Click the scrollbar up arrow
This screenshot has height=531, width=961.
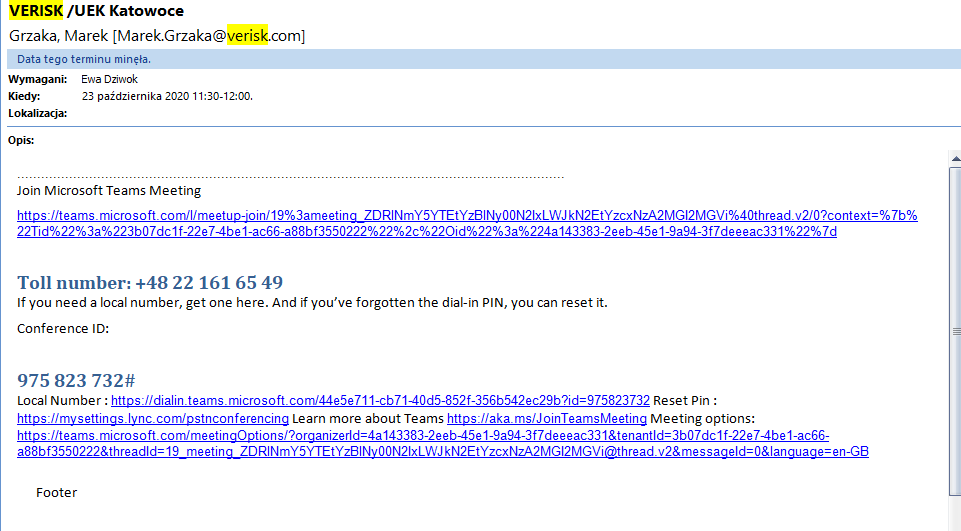point(955,159)
